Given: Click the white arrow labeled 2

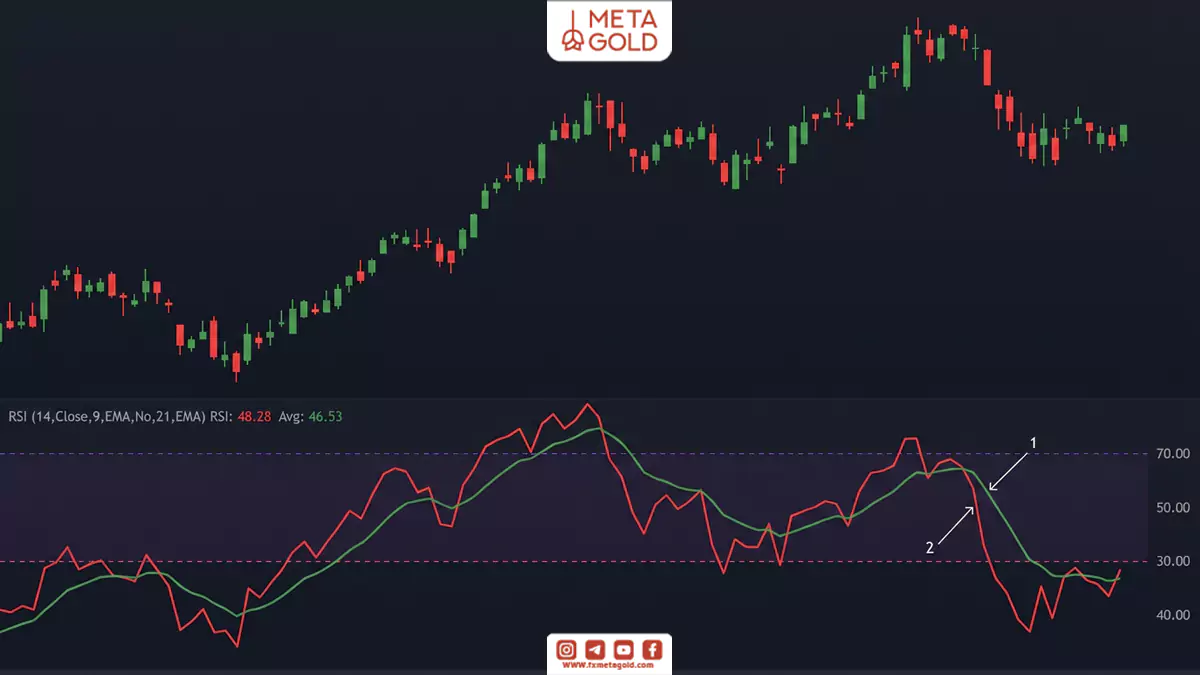Looking at the screenshot, I should coord(957,524).
